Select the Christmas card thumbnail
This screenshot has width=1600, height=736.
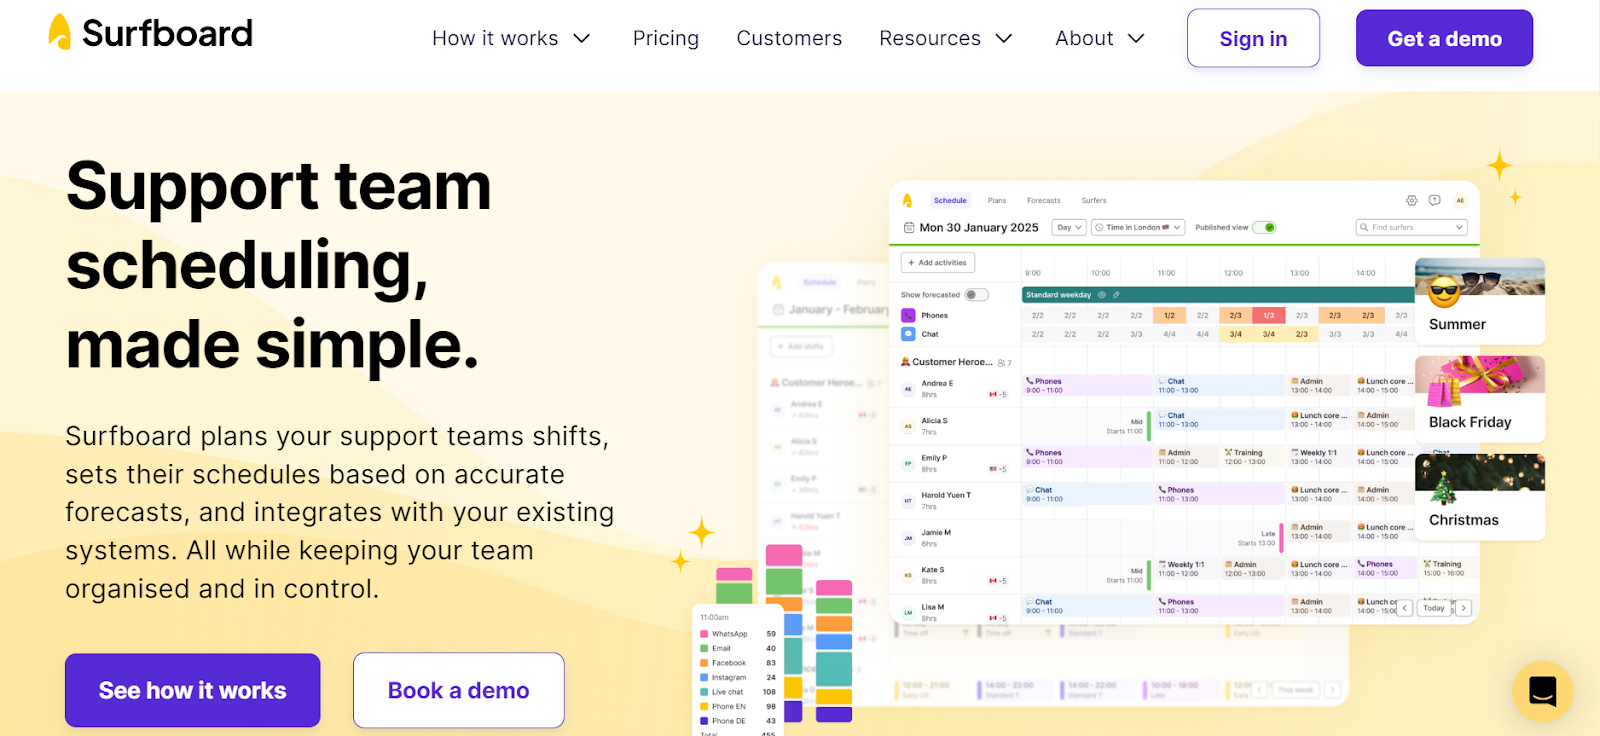pyautogui.click(x=1480, y=497)
